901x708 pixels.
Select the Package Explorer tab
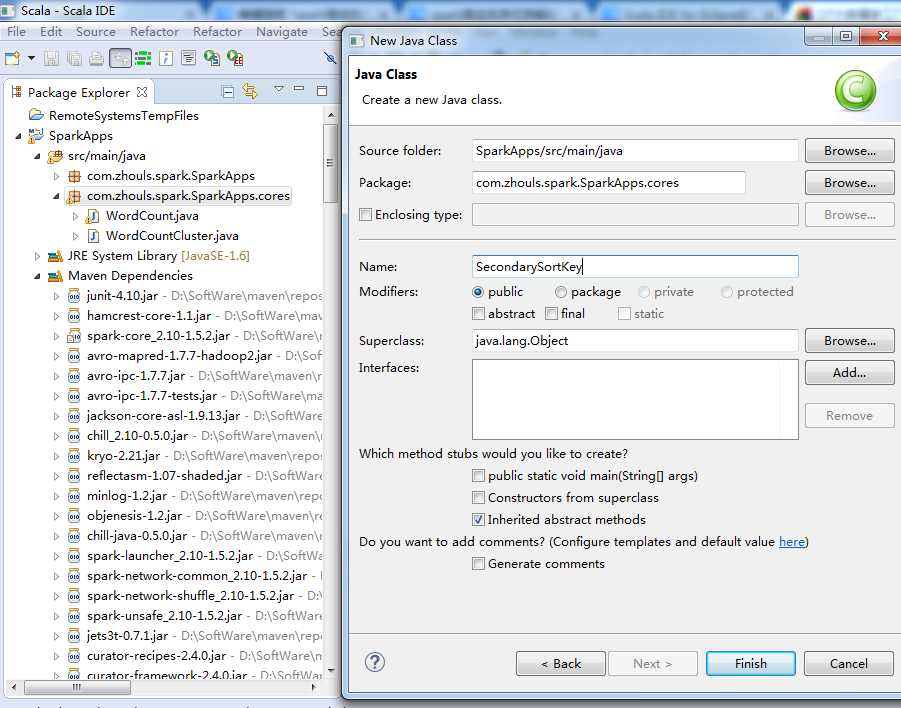[79, 92]
